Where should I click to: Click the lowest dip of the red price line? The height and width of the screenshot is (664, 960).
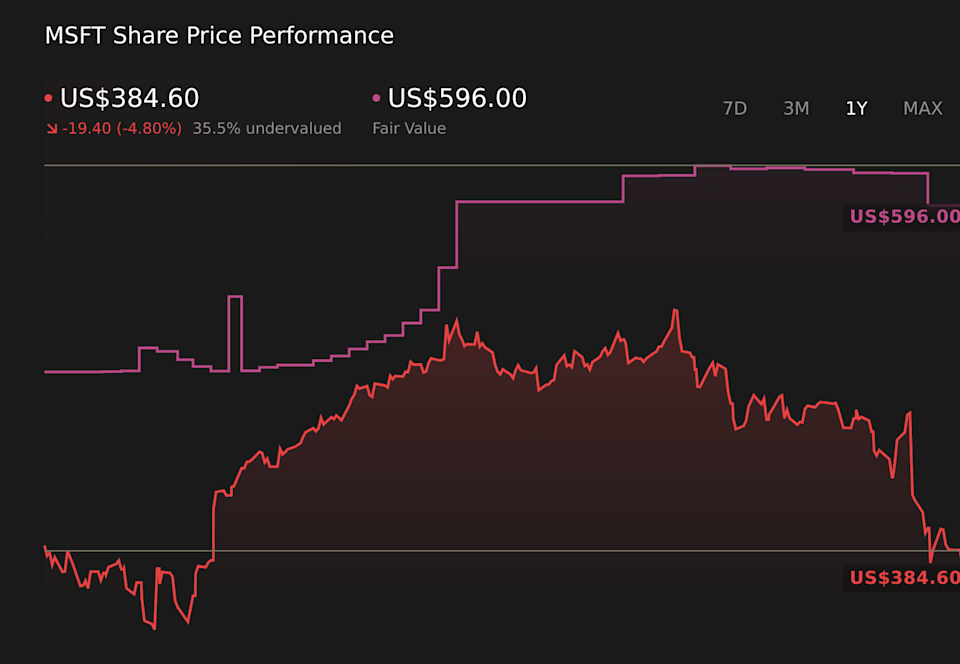pos(154,627)
